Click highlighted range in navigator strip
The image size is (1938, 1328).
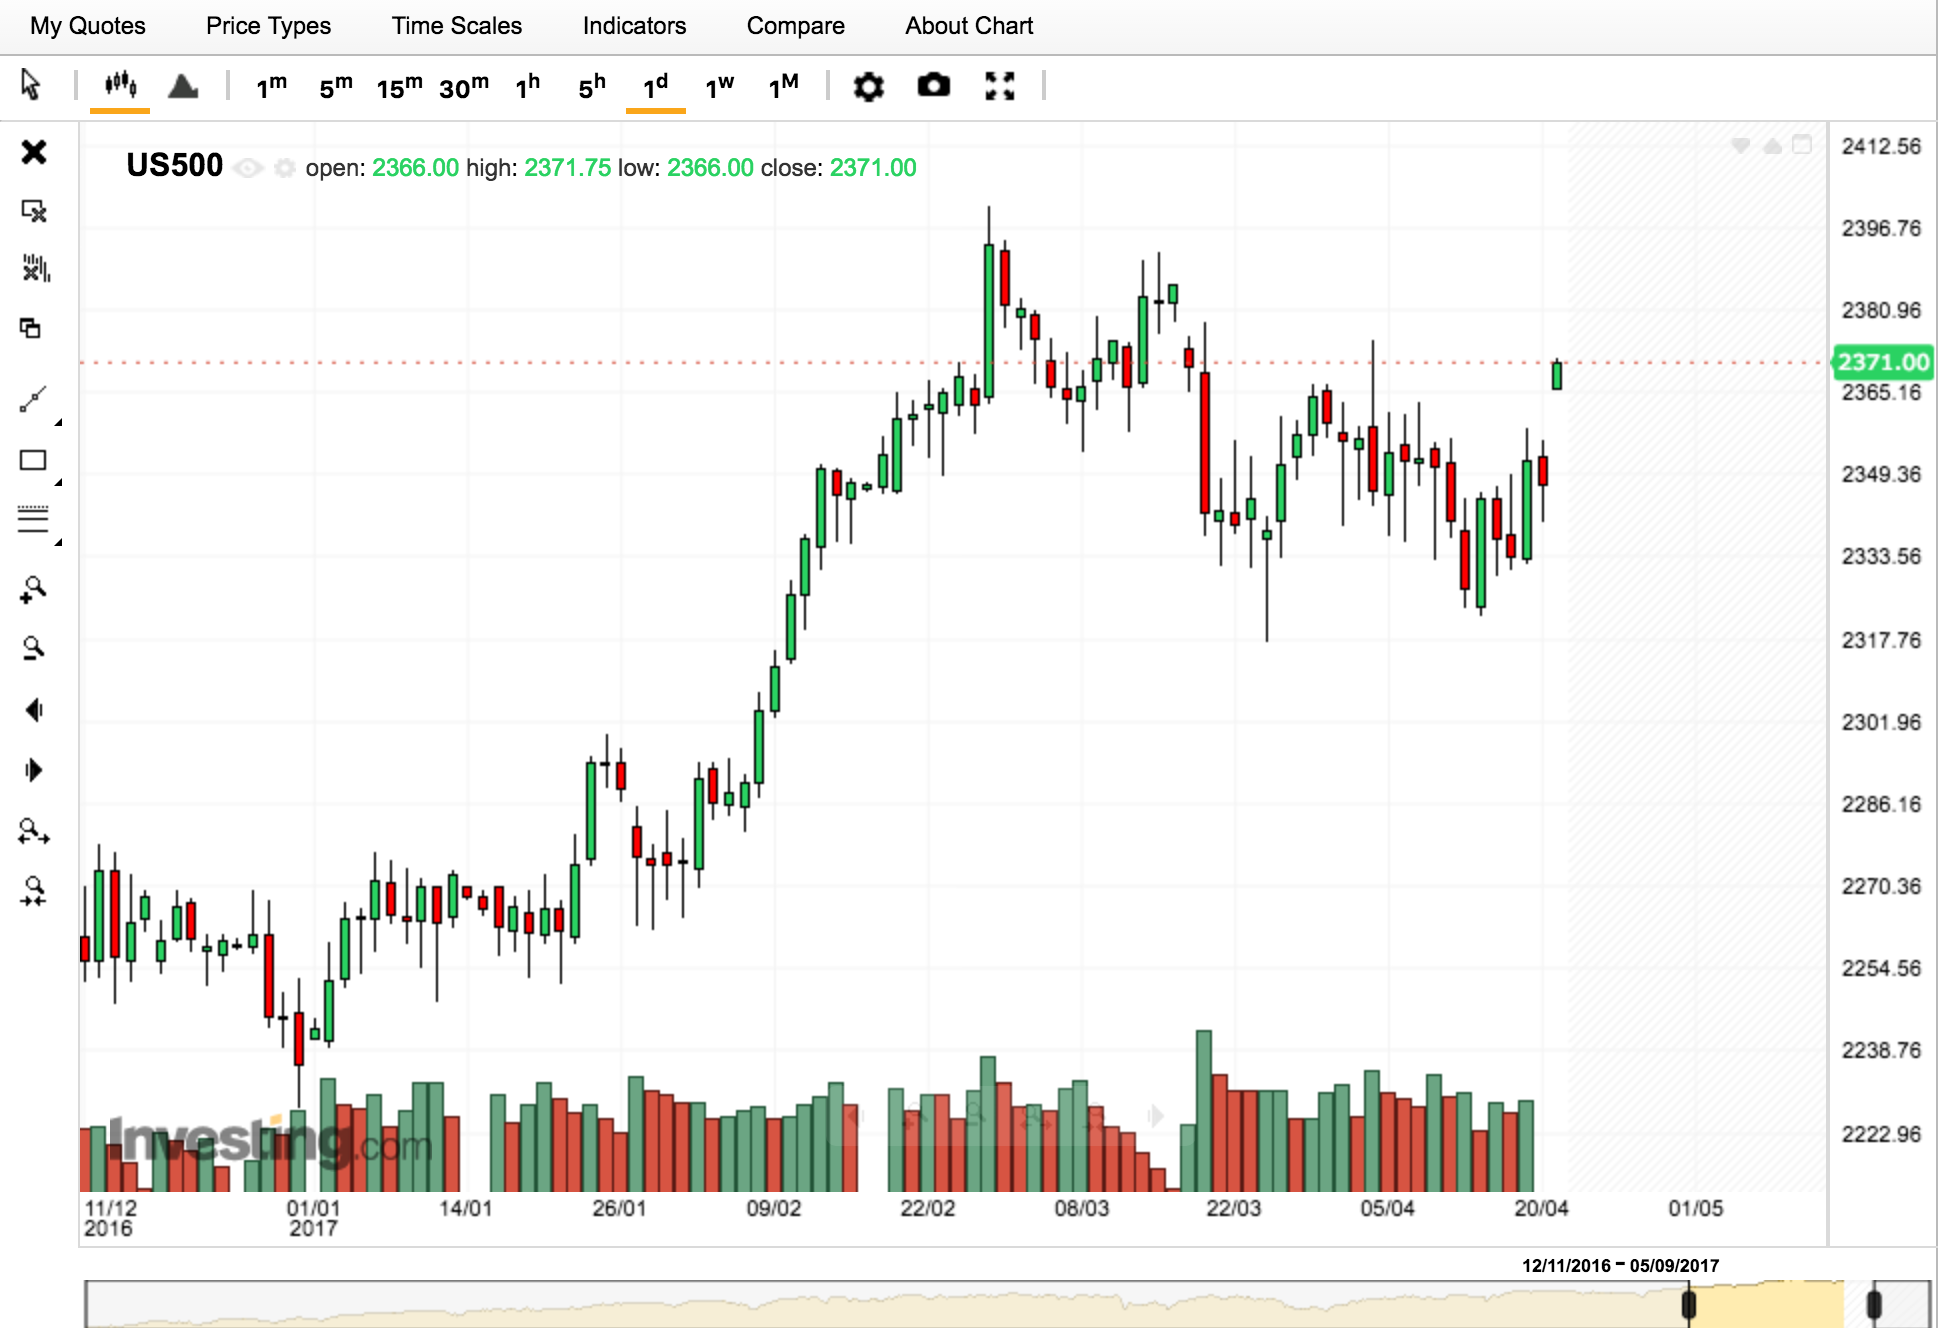[x=1767, y=1304]
